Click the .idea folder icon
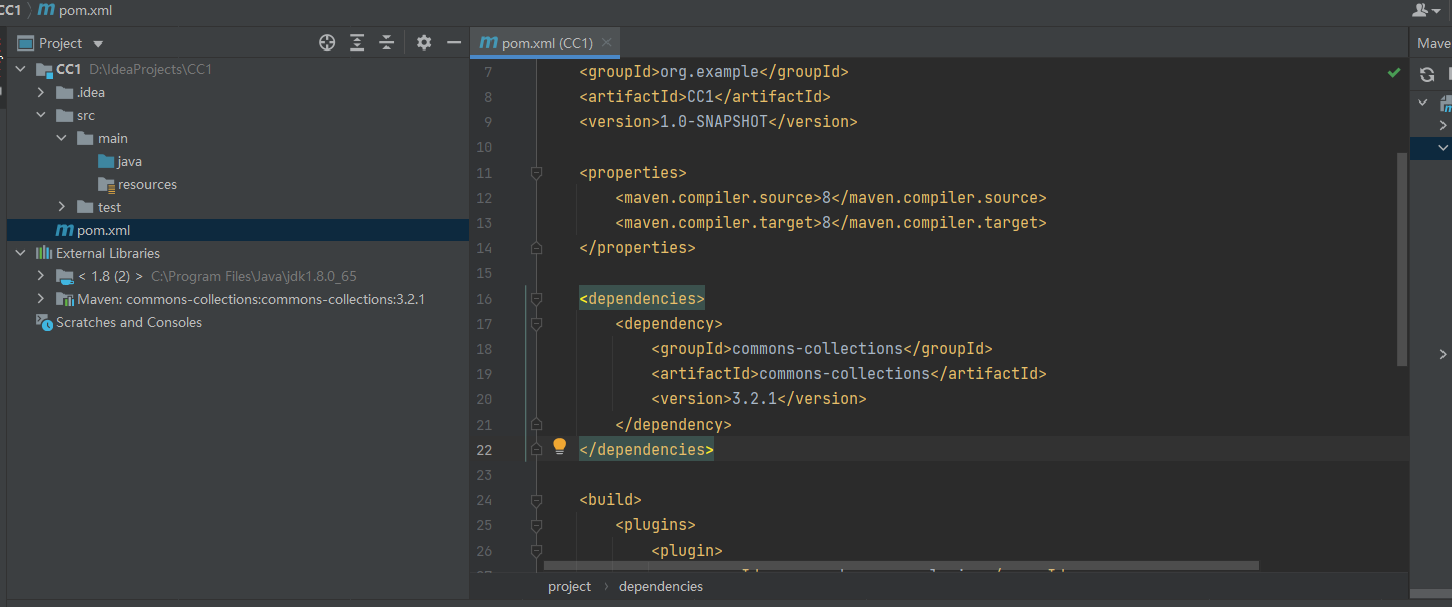This screenshot has height=607, width=1452. [x=65, y=92]
